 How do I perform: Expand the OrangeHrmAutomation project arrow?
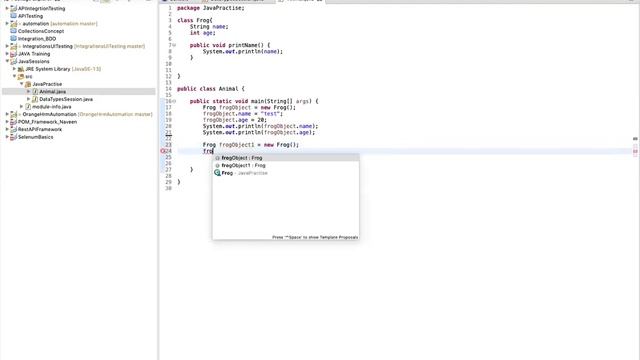7,114
